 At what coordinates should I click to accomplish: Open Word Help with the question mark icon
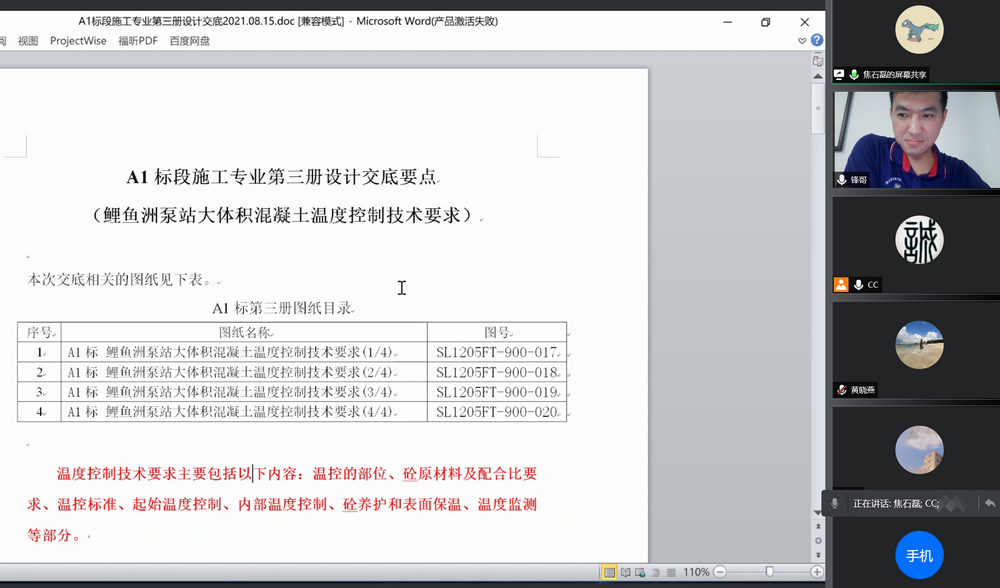(x=817, y=41)
